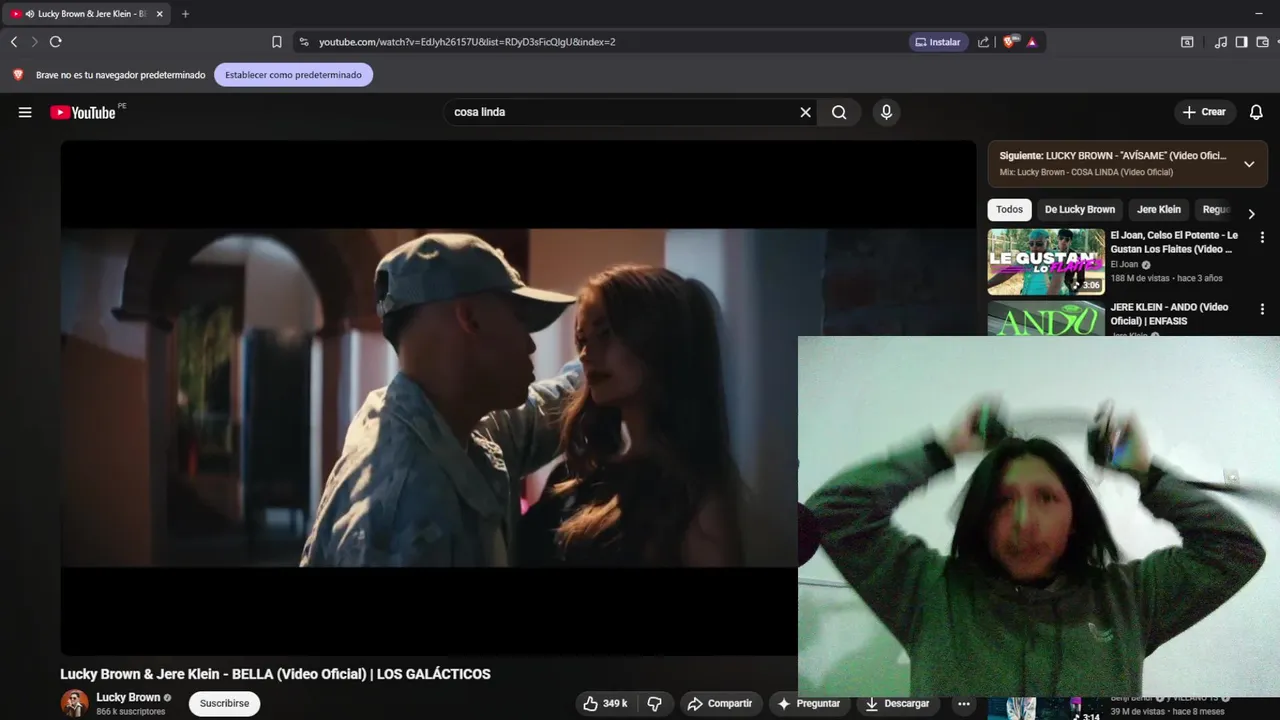Open Lucky Brown channel avatar

pyautogui.click(x=74, y=703)
